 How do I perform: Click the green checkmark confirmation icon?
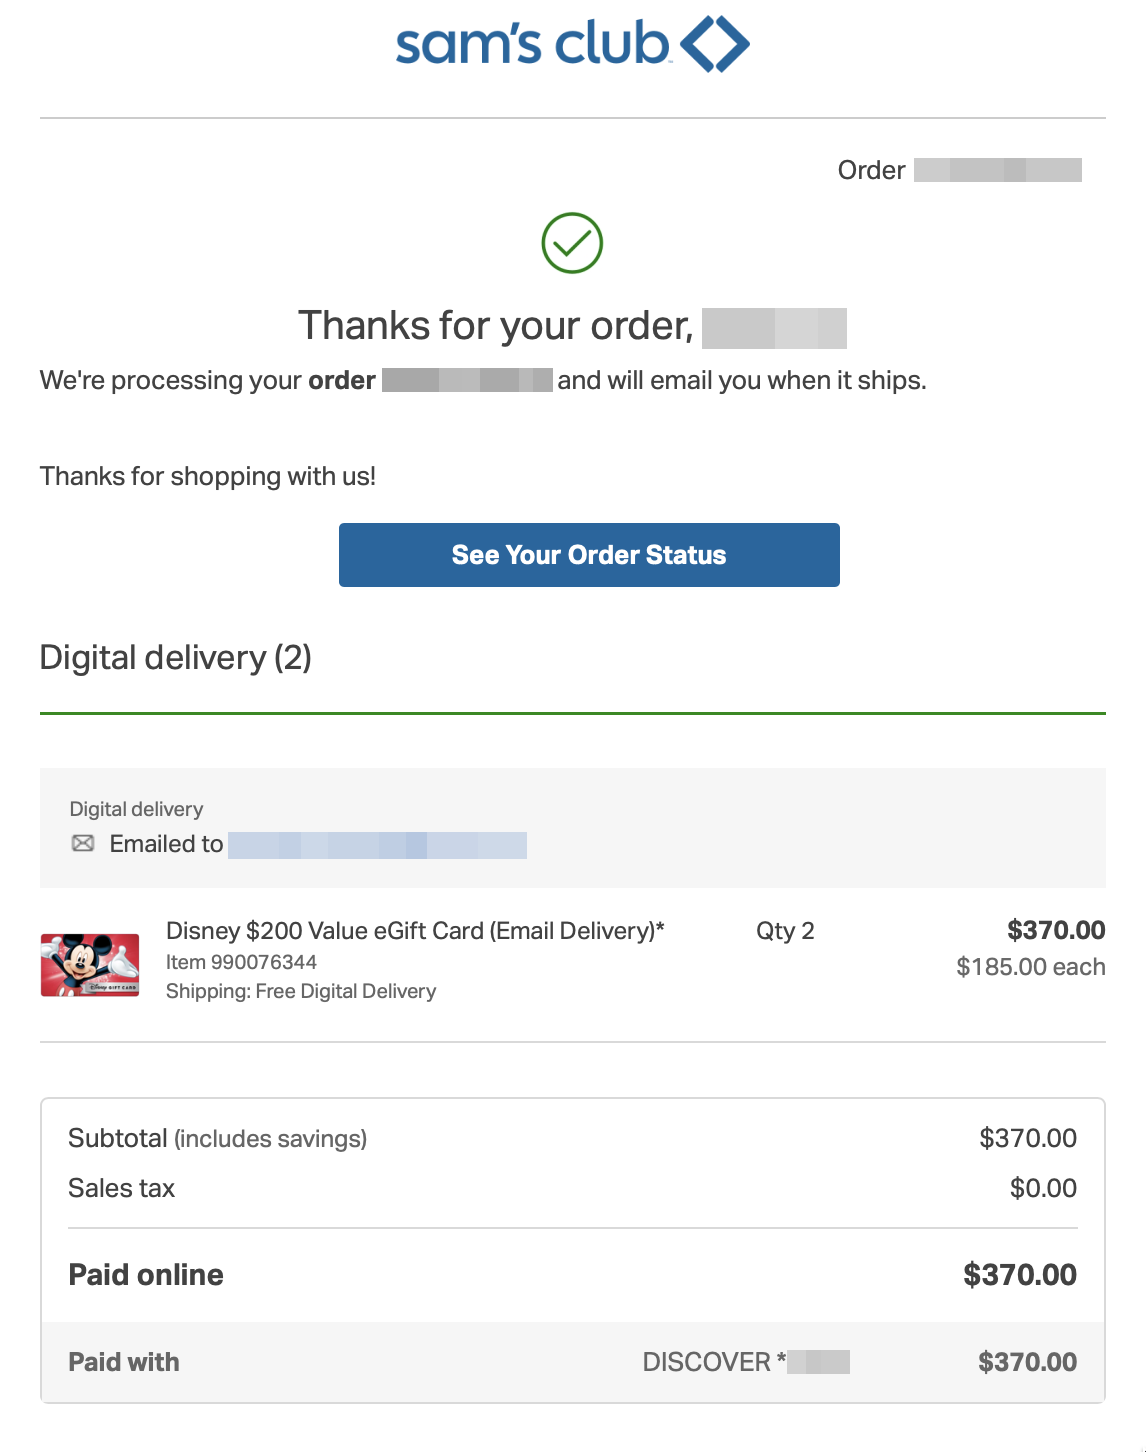pyautogui.click(x=571, y=241)
